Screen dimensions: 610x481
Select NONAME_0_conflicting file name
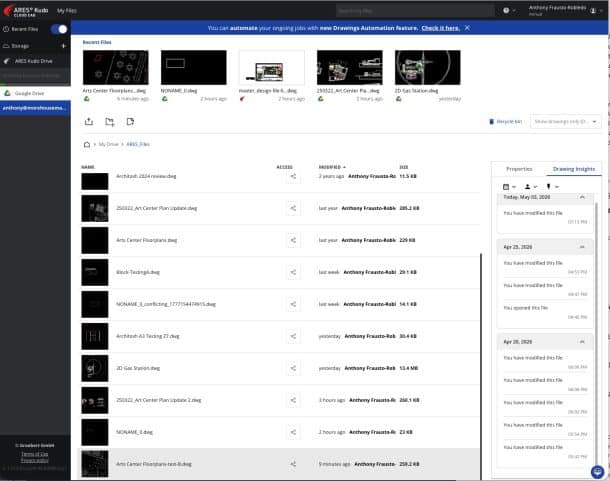click(x=166, y=304)
